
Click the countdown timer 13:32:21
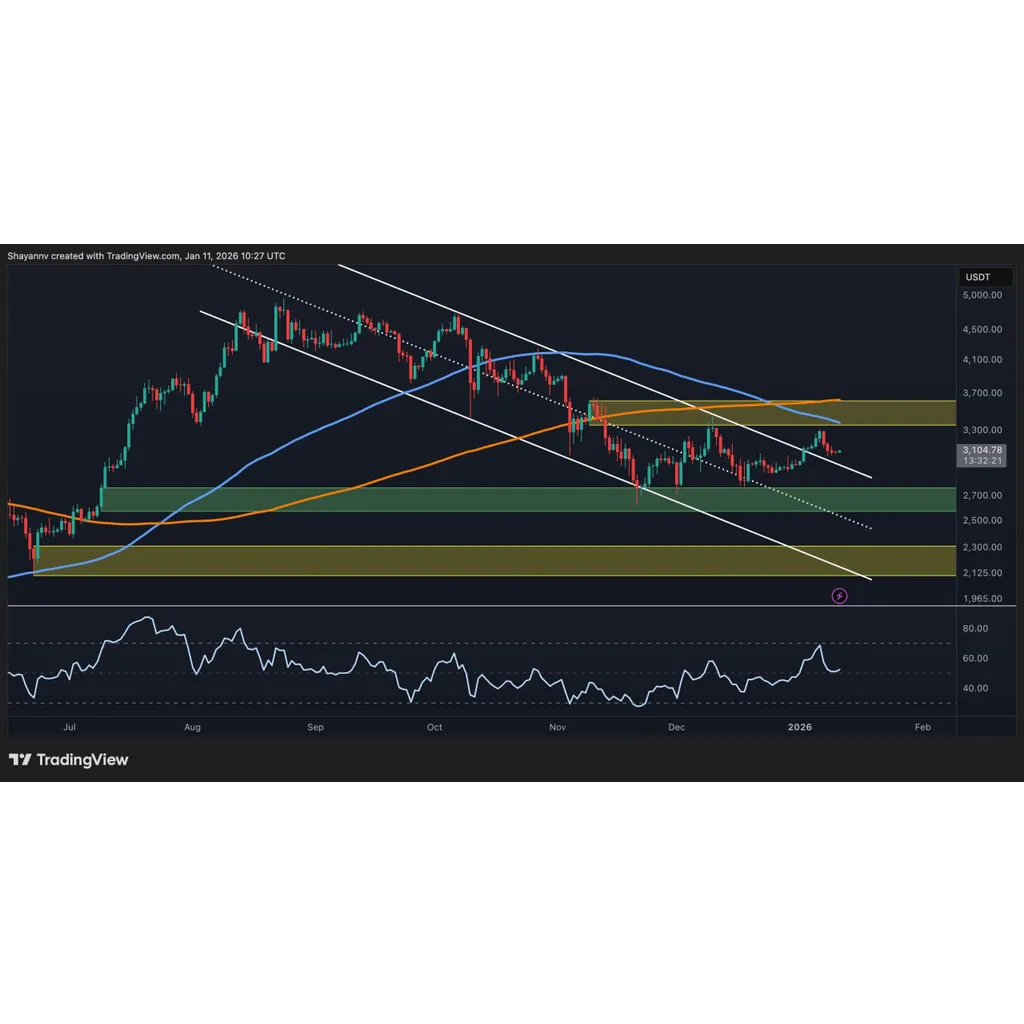coord(982,460)
